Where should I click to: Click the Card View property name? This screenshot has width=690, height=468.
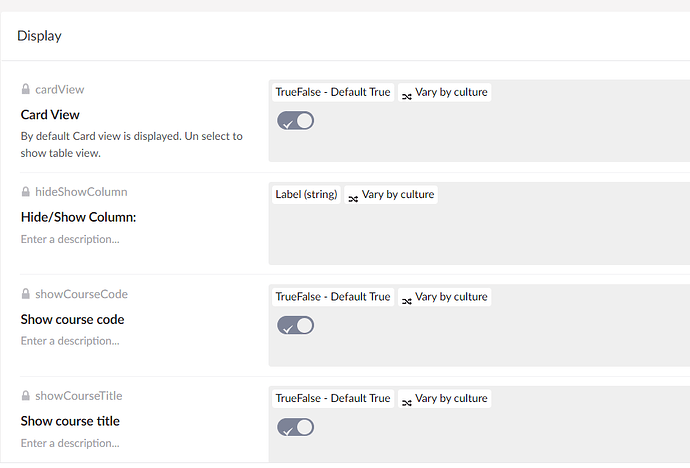tap(50, 115)
